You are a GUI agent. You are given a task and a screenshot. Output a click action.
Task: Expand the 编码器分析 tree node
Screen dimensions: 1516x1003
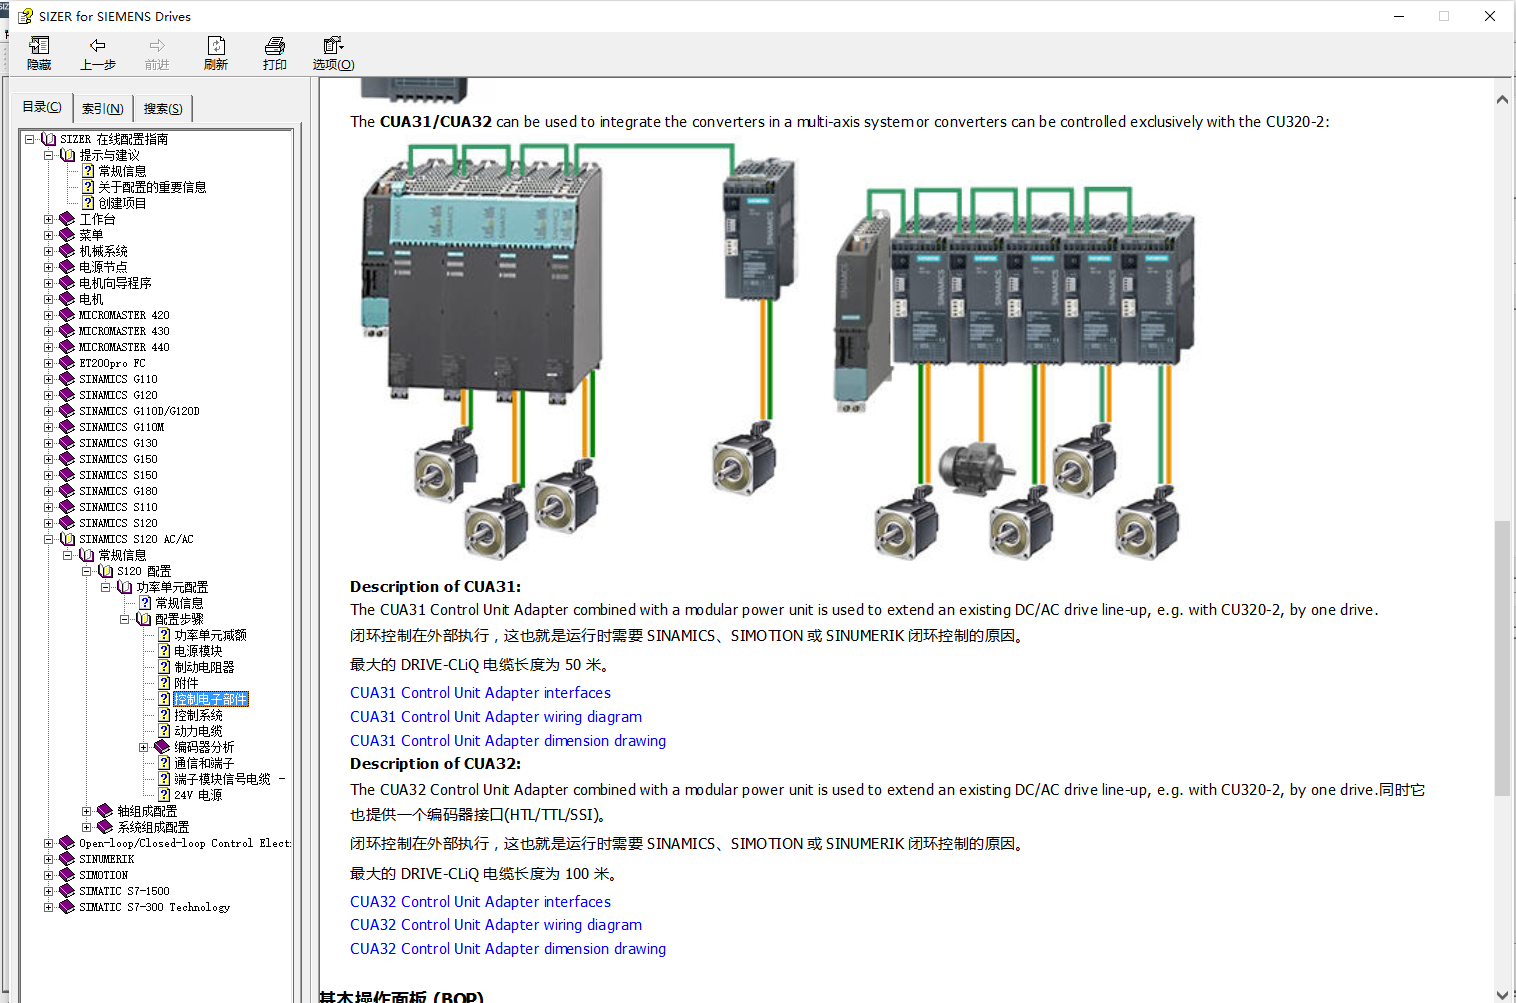pyautogui.click(x=143, y=747)
